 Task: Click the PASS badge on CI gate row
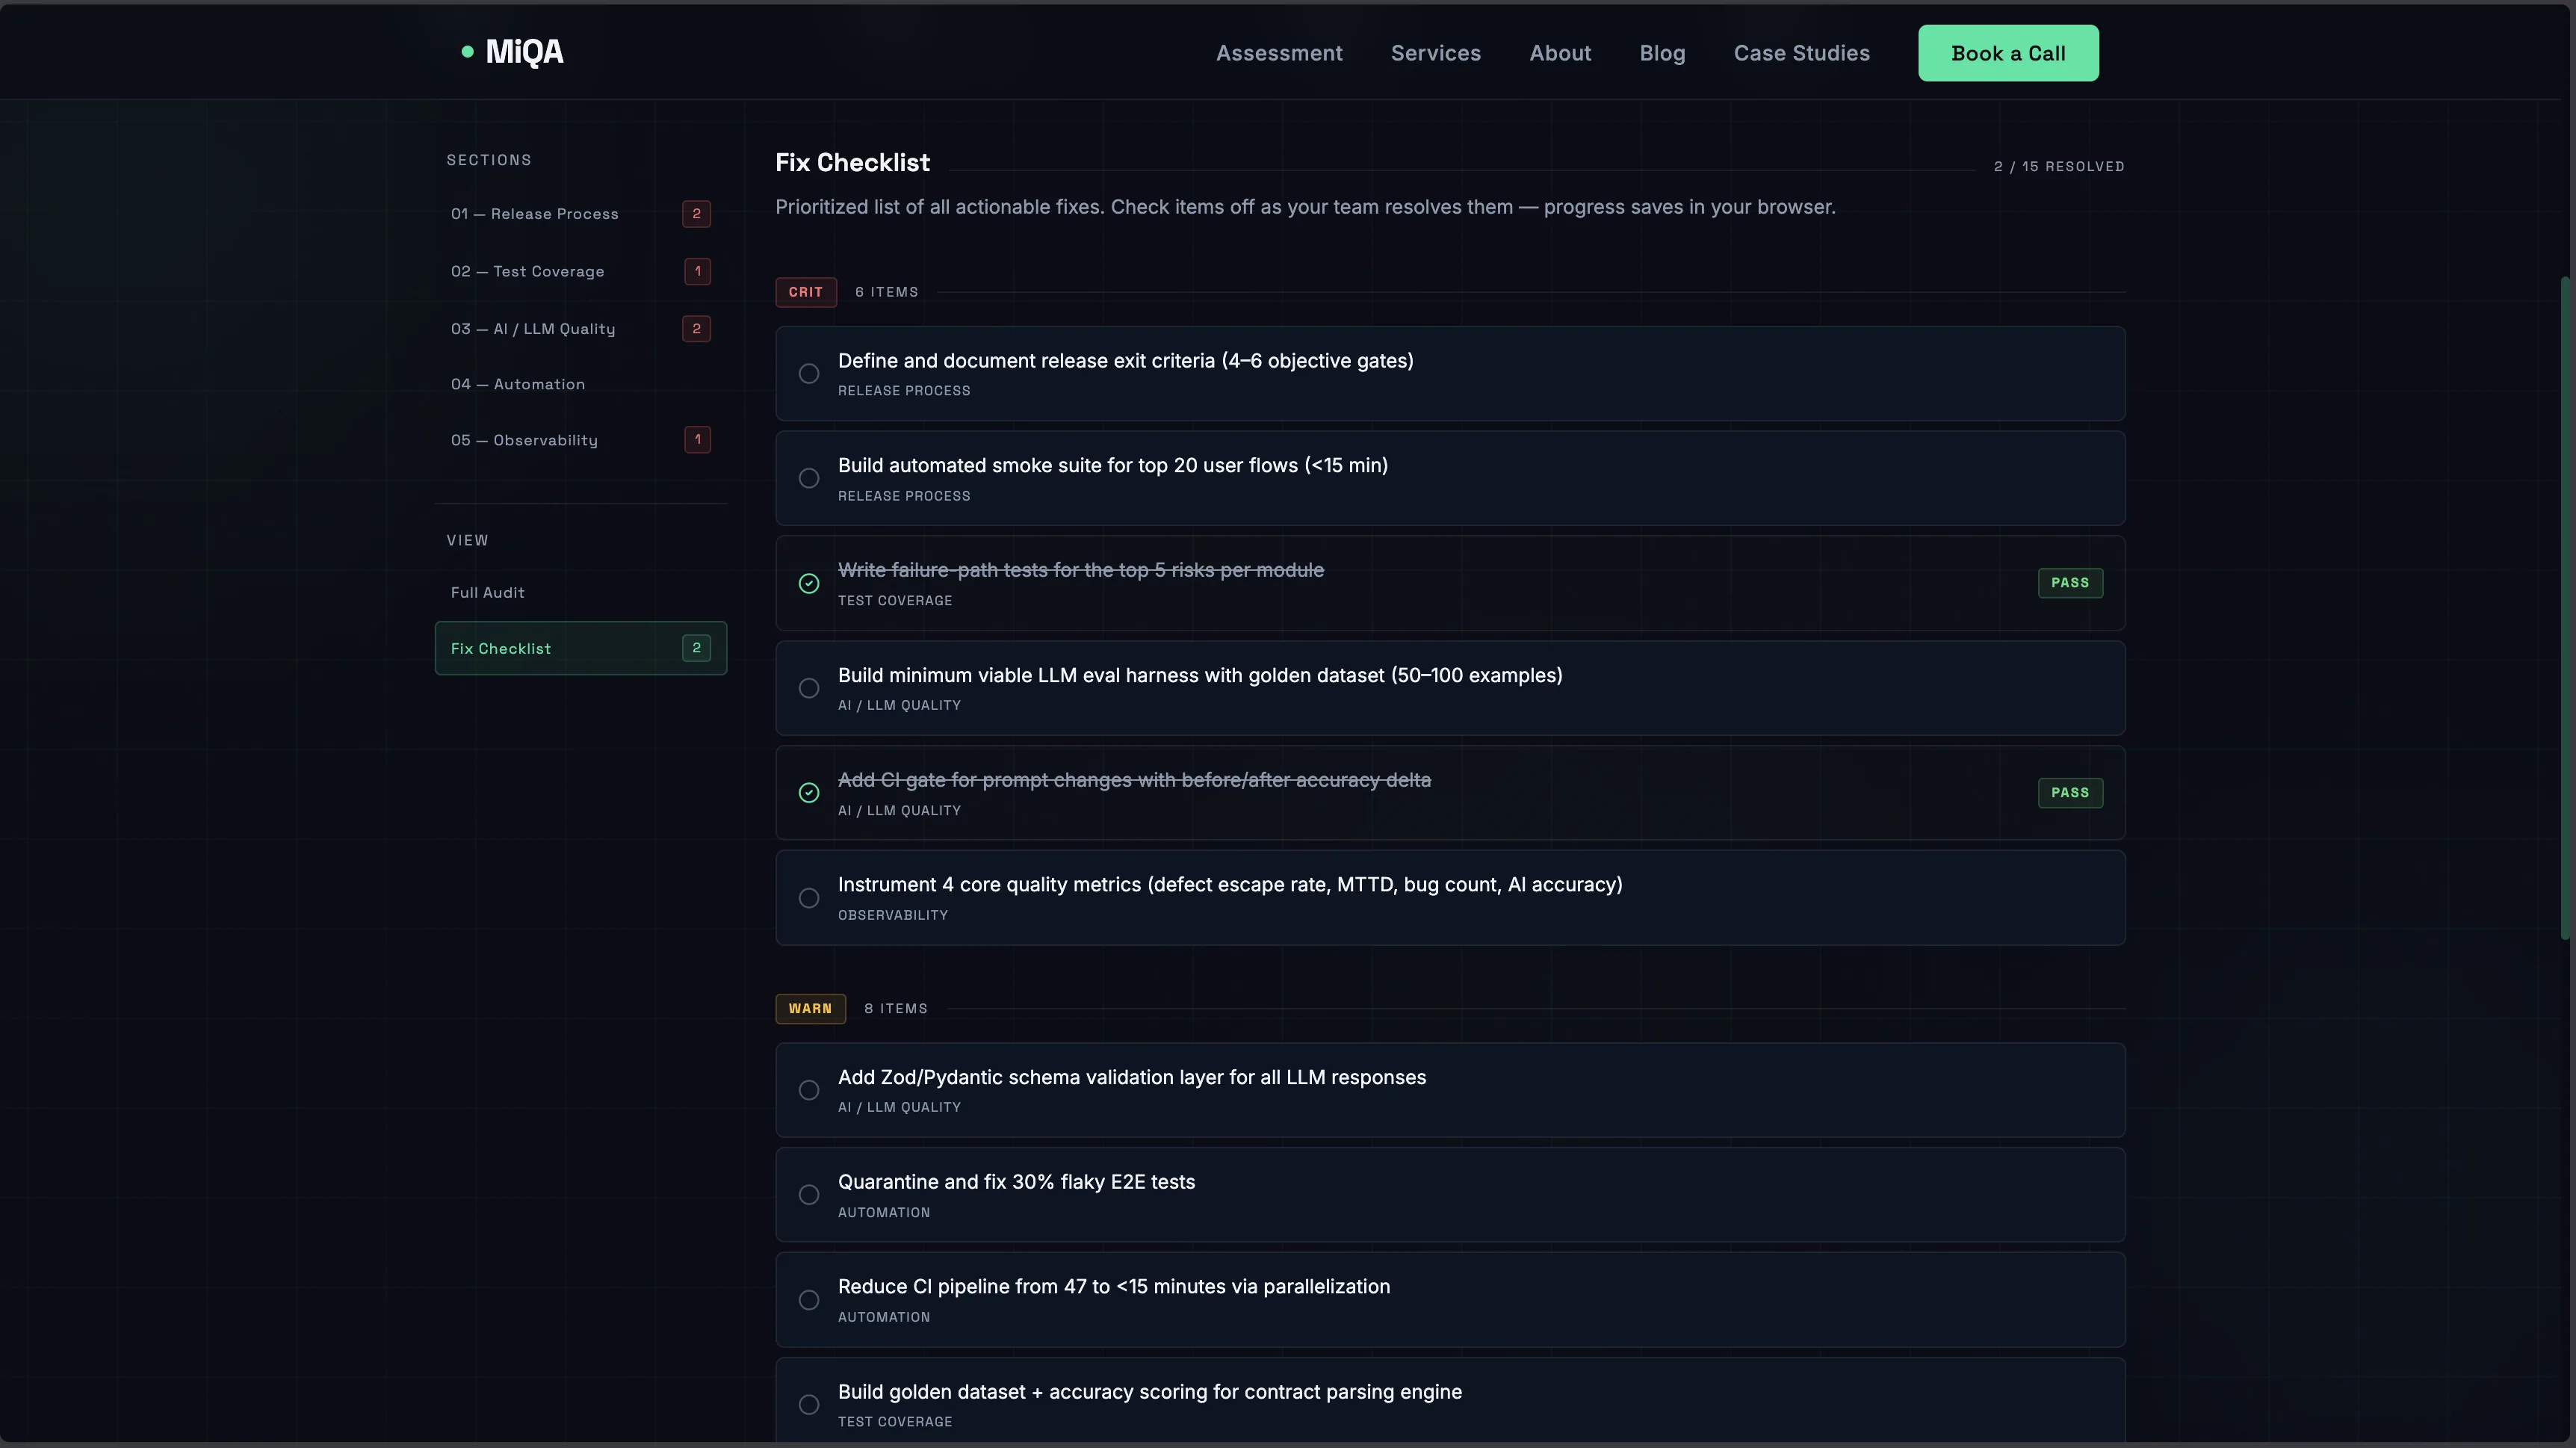pyautogui.click(x=2070, y=793)
